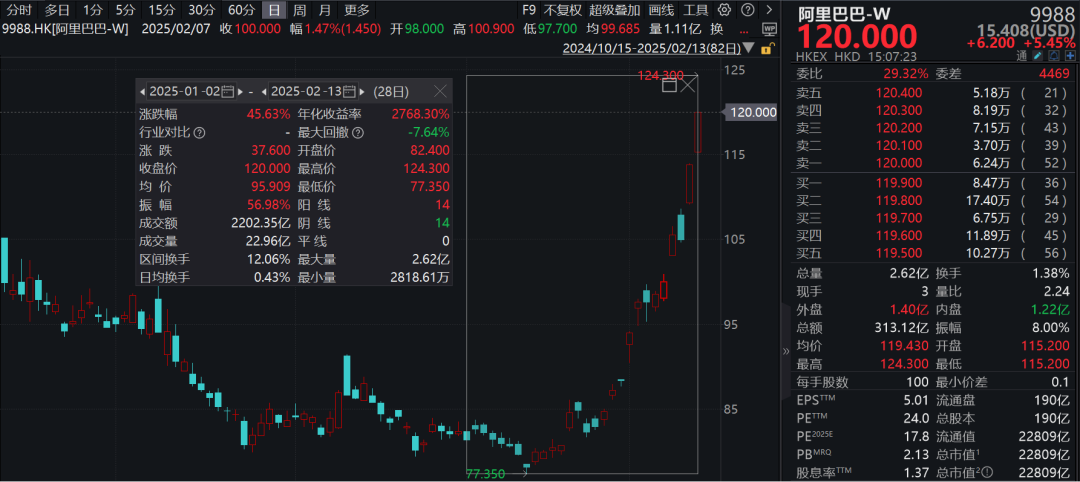Open the 超级叠加 overlay option
This screenshot has height=482, width=1080.
614,10
